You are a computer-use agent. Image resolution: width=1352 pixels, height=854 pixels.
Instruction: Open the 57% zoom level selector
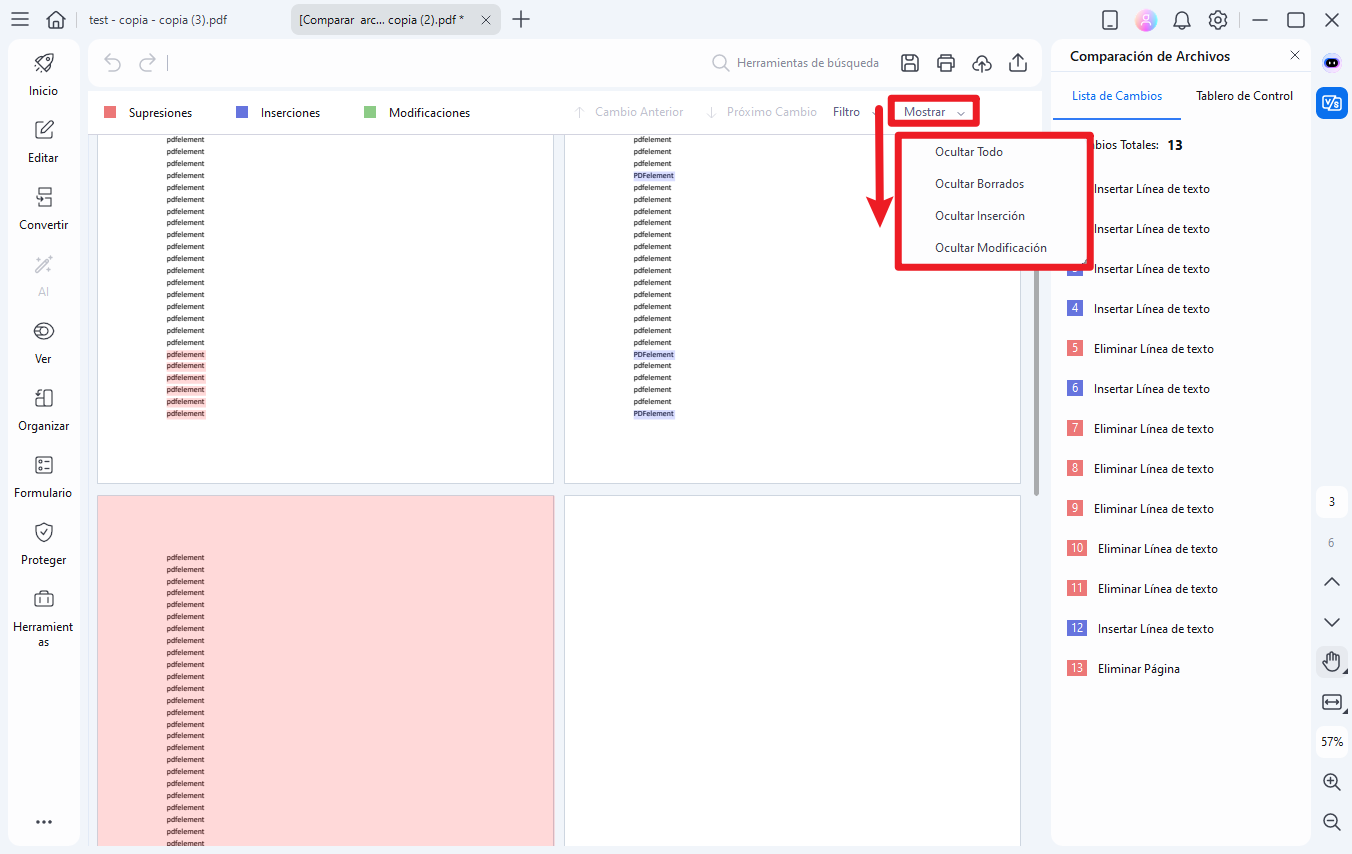[1331, 742]
